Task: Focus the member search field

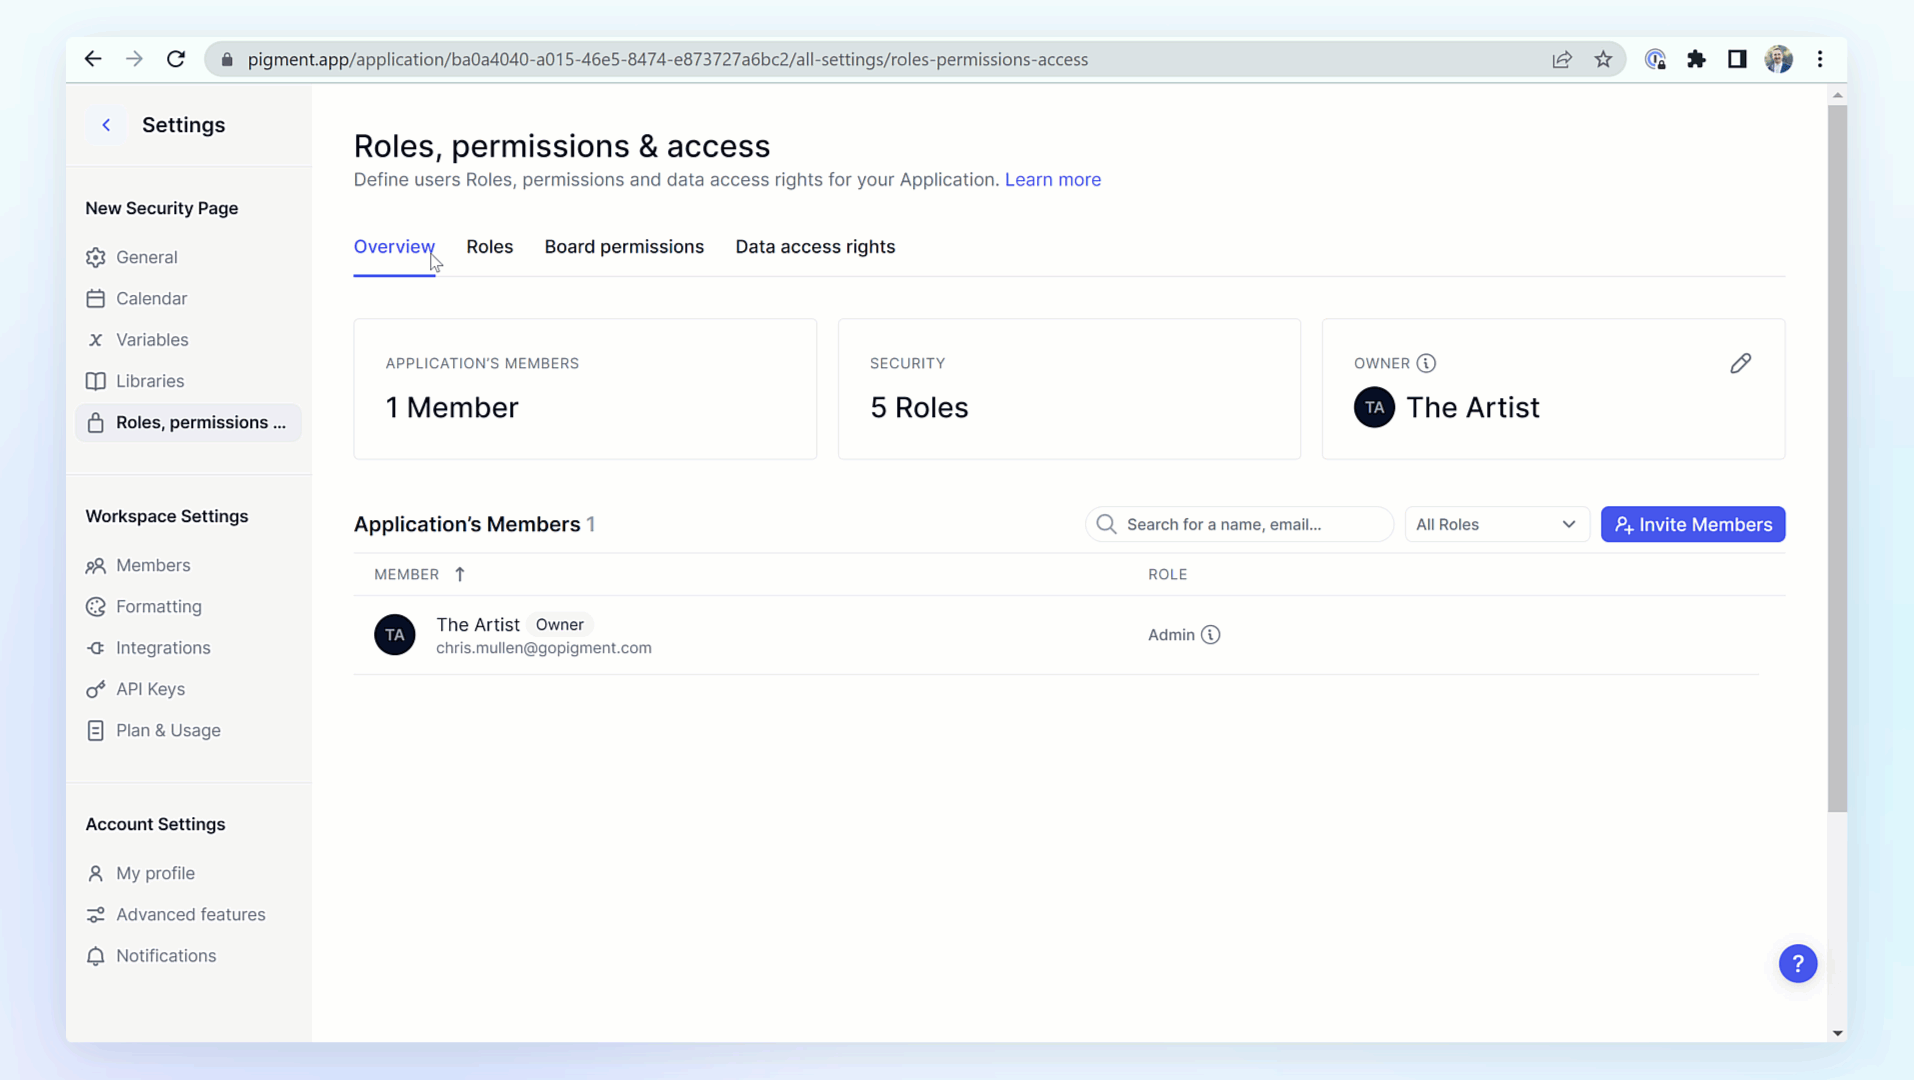Action: click(x=1239, y=524)
